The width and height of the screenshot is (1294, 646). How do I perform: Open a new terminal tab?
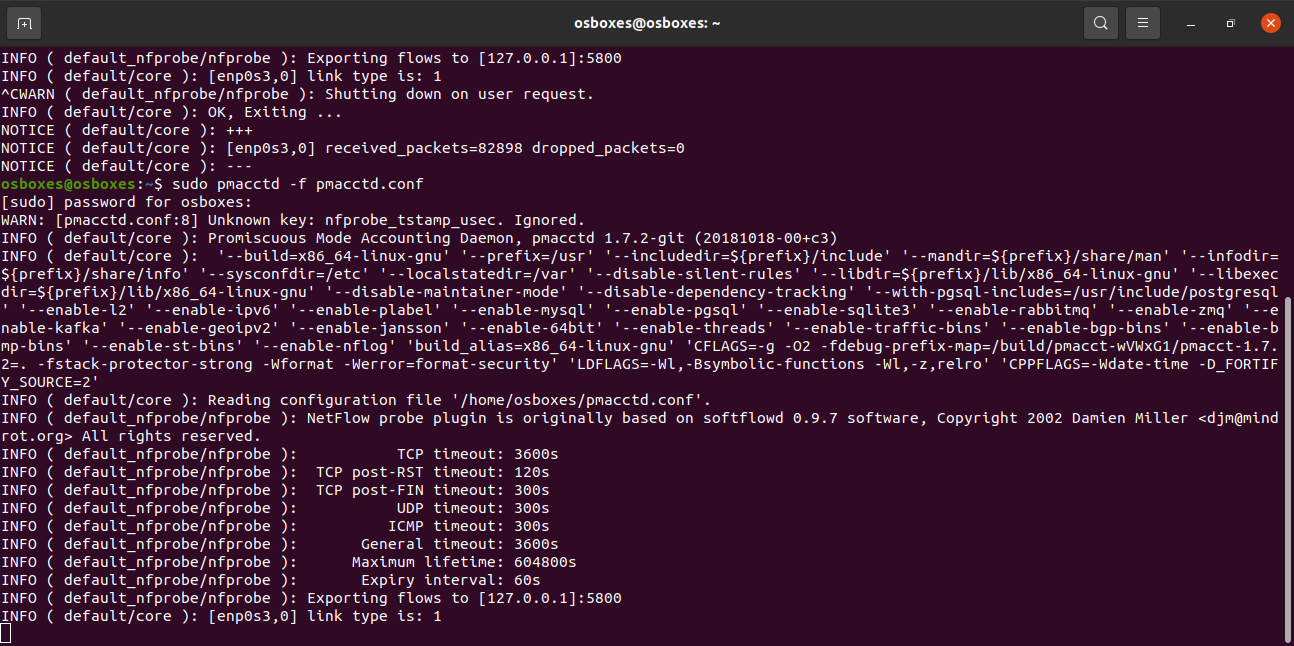point(24,21)
